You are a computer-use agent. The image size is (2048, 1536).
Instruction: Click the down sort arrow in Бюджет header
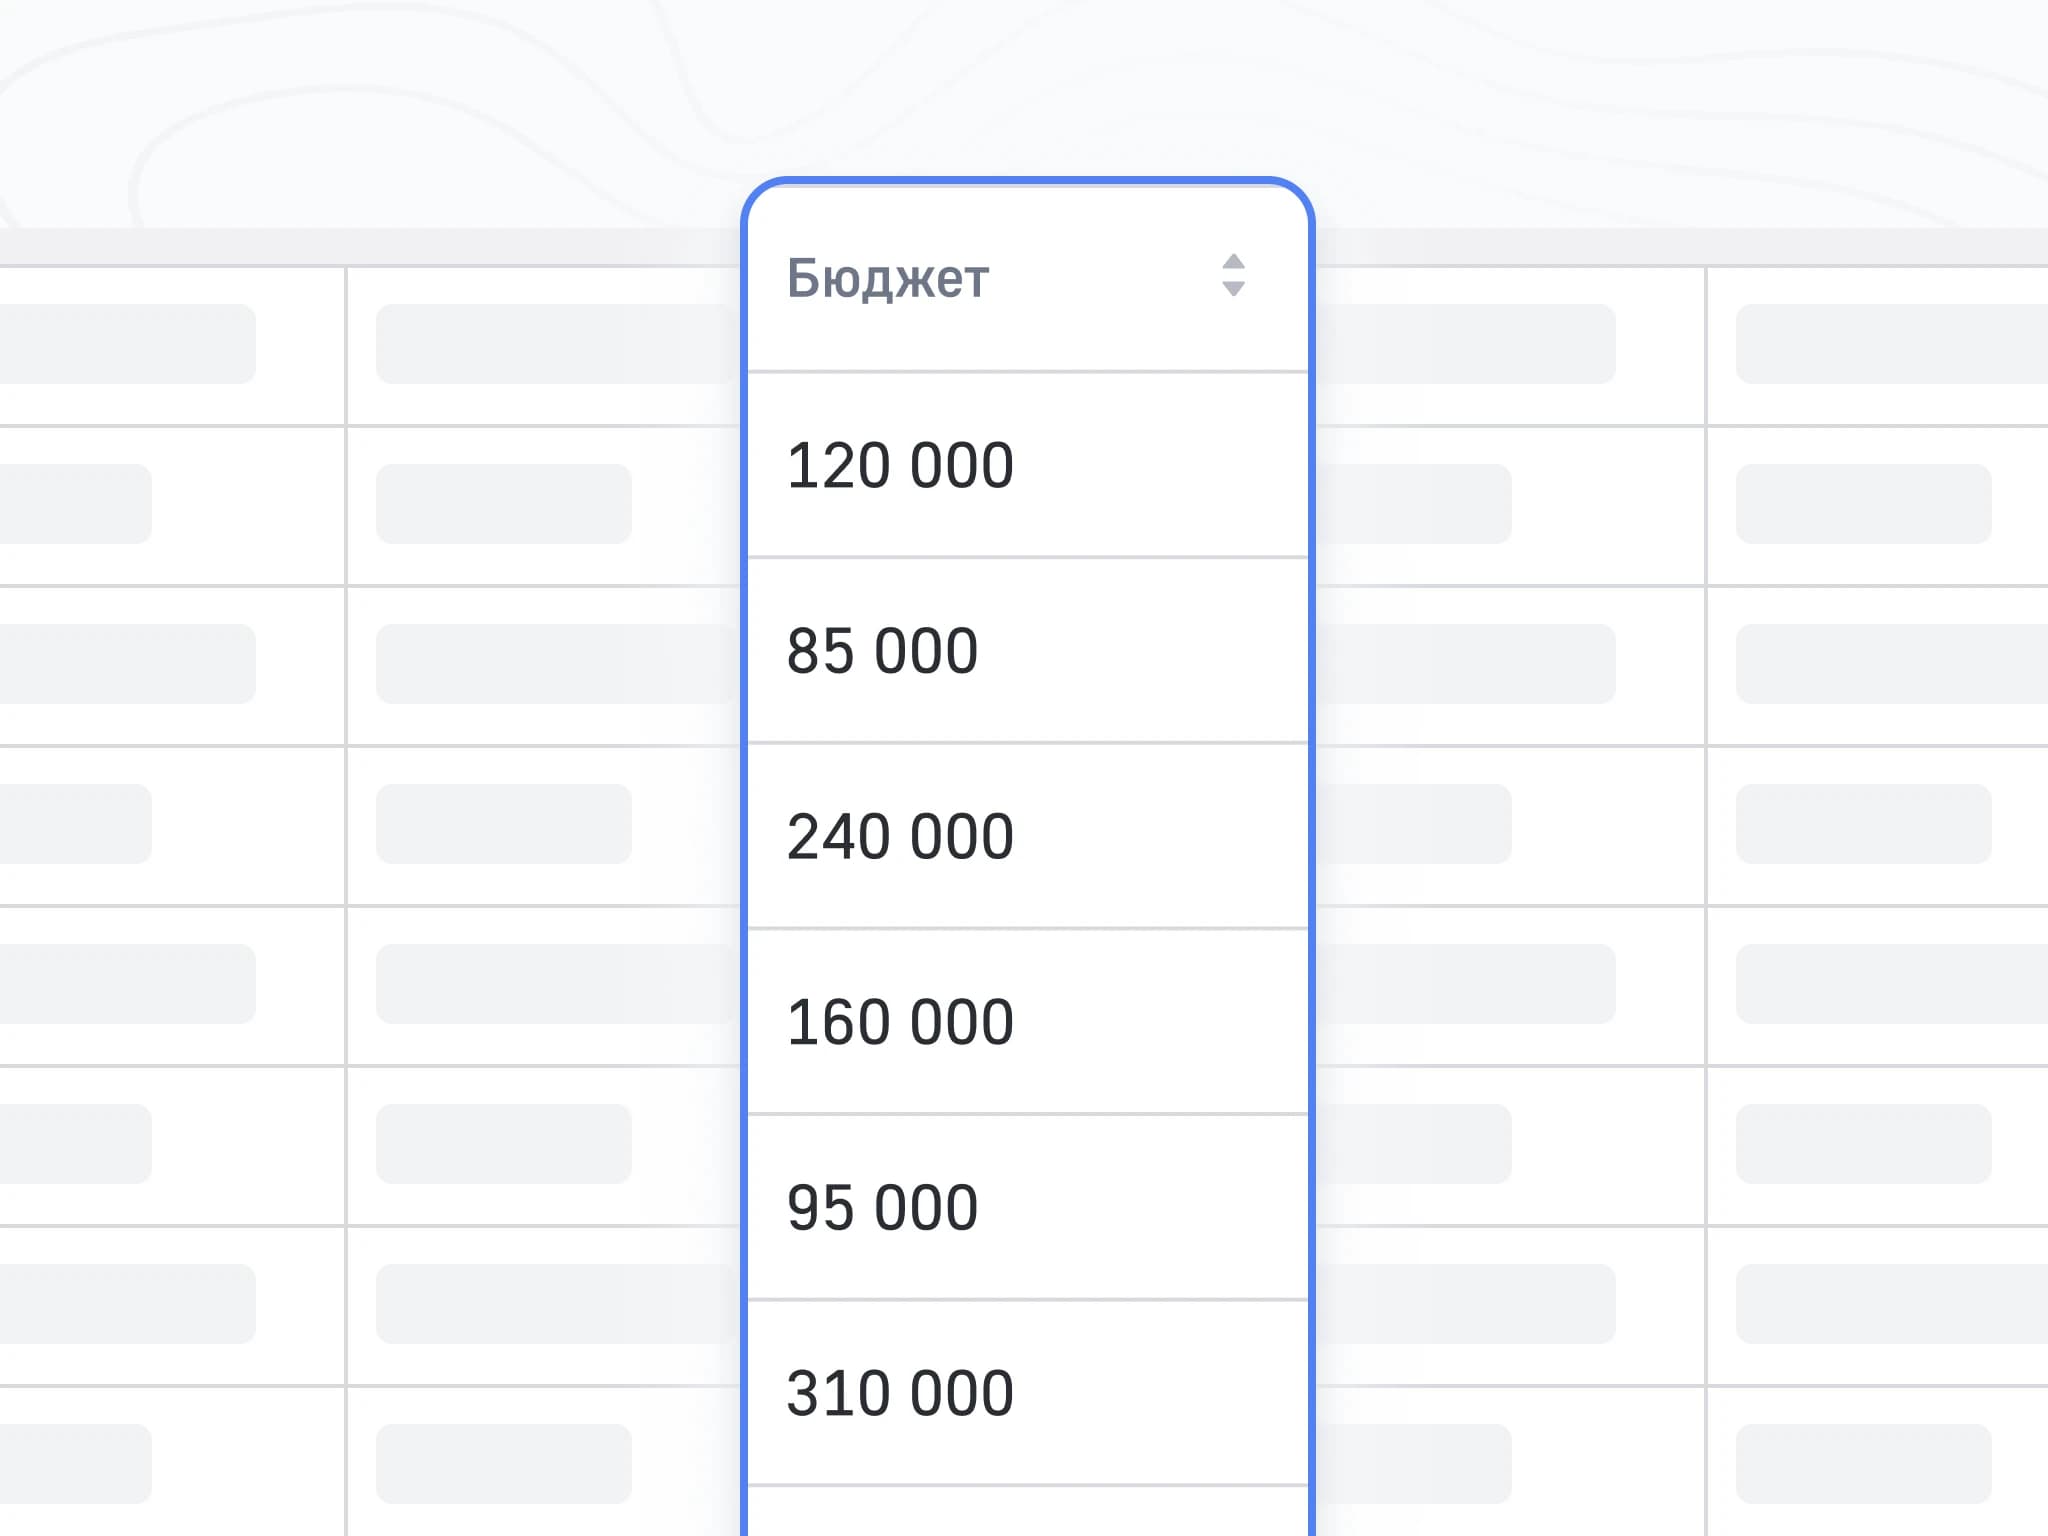[x=1233, y=288]
